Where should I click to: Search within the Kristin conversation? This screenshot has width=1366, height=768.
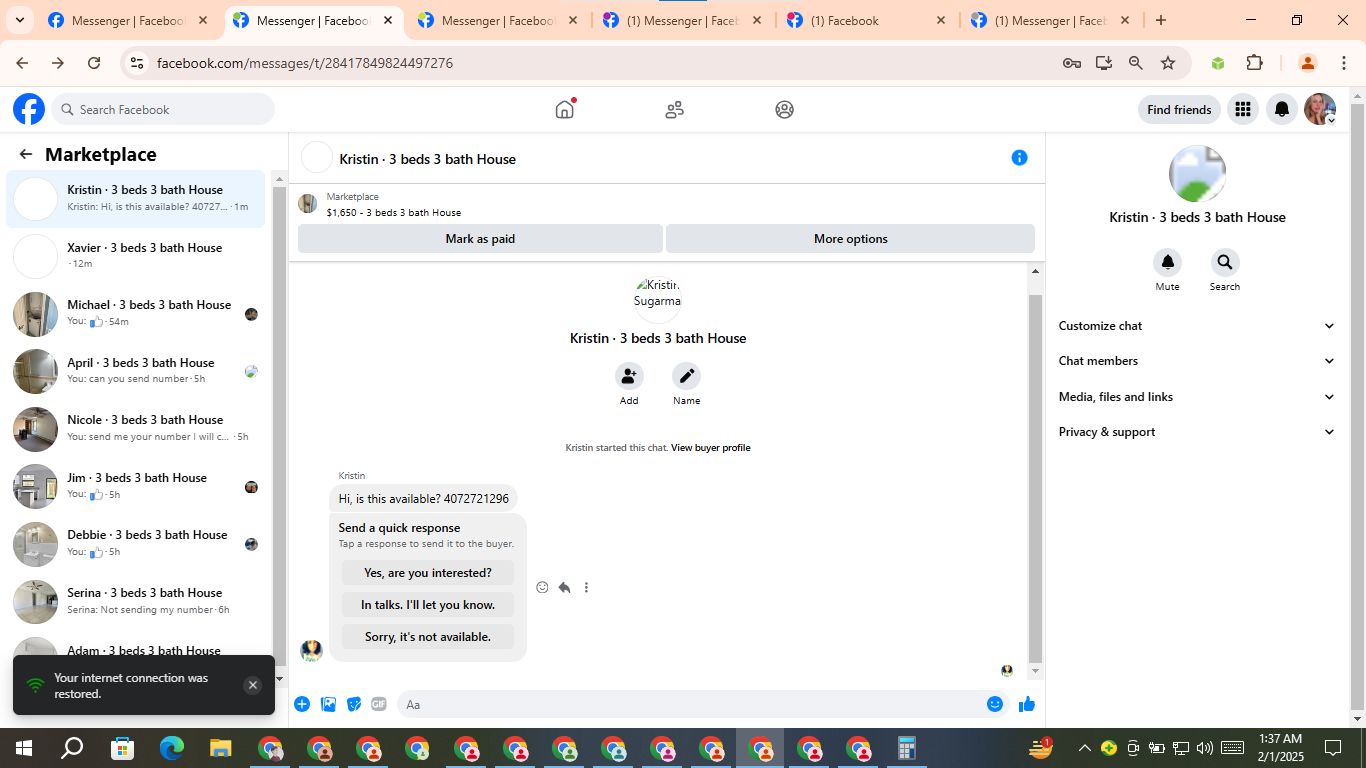[1225, 263]
